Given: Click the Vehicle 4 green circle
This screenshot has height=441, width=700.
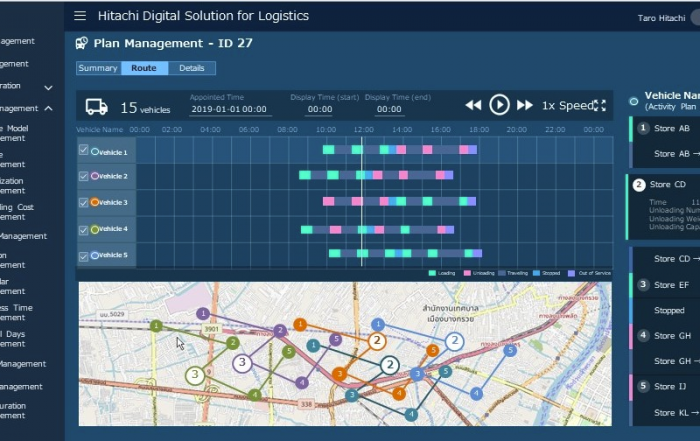Looking at the screenshot, I should pyautogui.click(x=95, y=229).
